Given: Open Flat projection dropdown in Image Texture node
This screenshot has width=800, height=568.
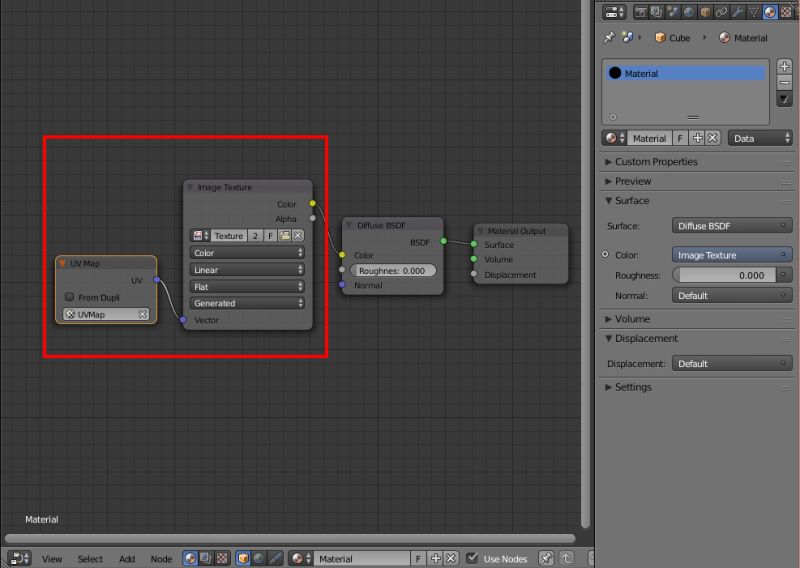Looking at the screenshot, I should tap(247, 287).
